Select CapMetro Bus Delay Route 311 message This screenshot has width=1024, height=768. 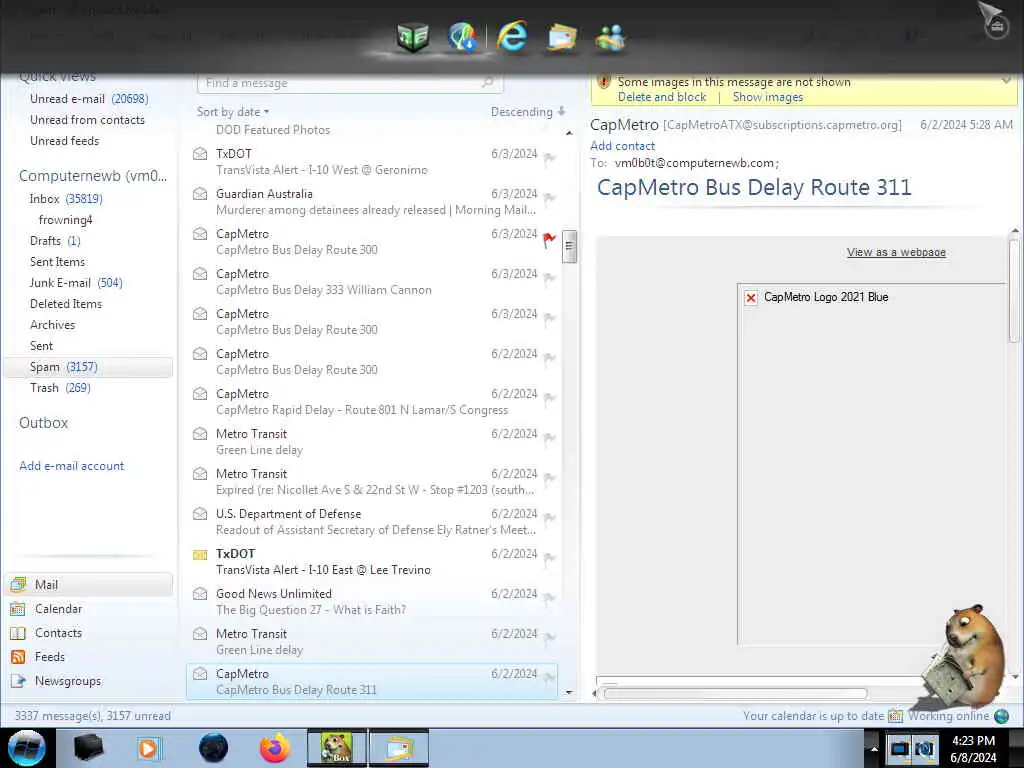[x=372, y=681]
